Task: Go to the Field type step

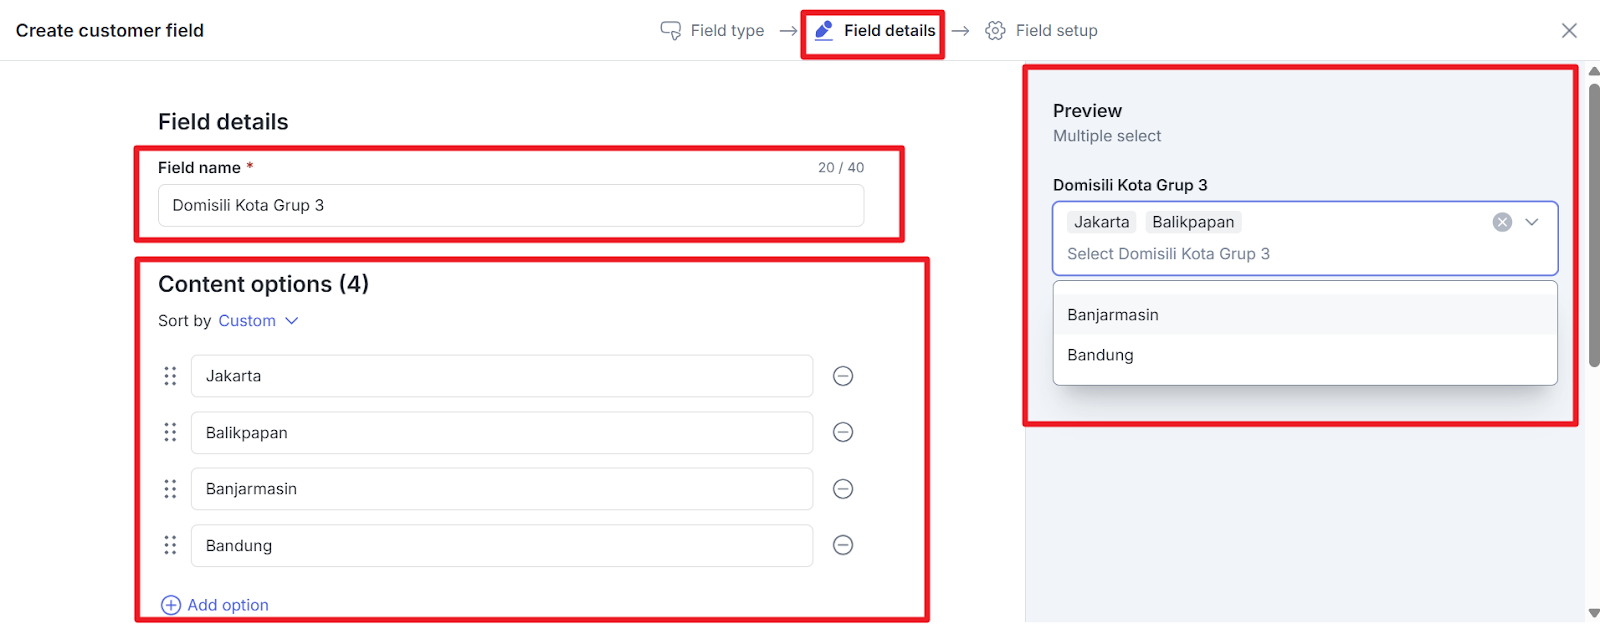Action: (x=713, y=31)
